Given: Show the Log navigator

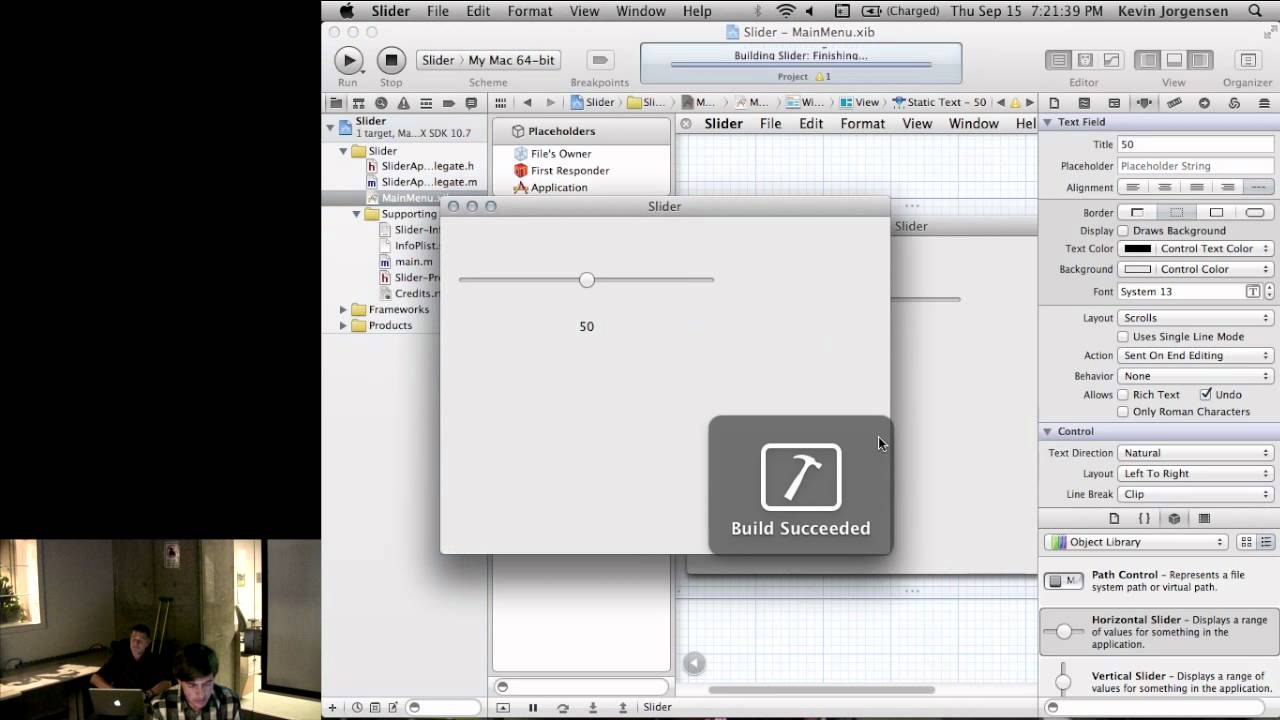Looking at the screenshot, I should pyautogui.click(x=471, y=103).
